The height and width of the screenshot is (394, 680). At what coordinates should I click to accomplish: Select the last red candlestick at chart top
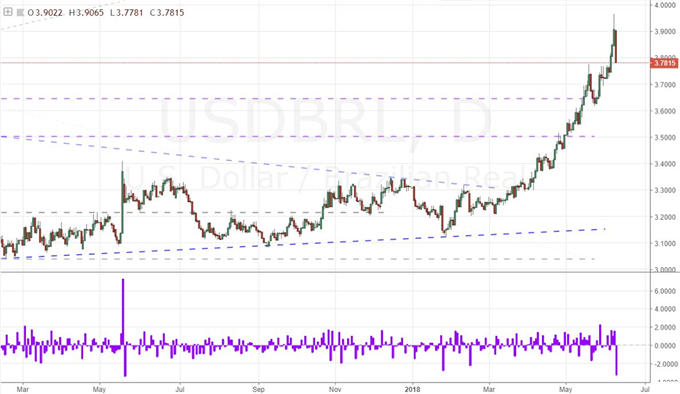coord(616,46)
